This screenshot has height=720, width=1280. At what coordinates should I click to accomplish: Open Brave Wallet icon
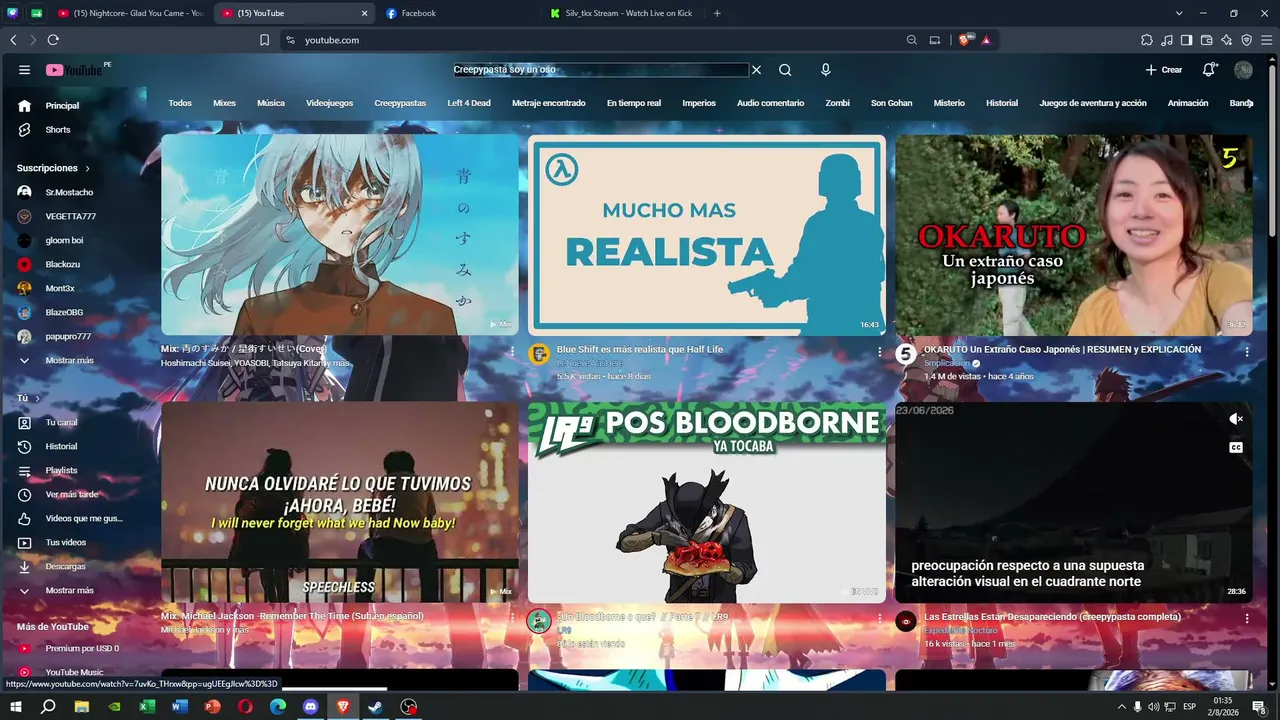(1206, 40)
